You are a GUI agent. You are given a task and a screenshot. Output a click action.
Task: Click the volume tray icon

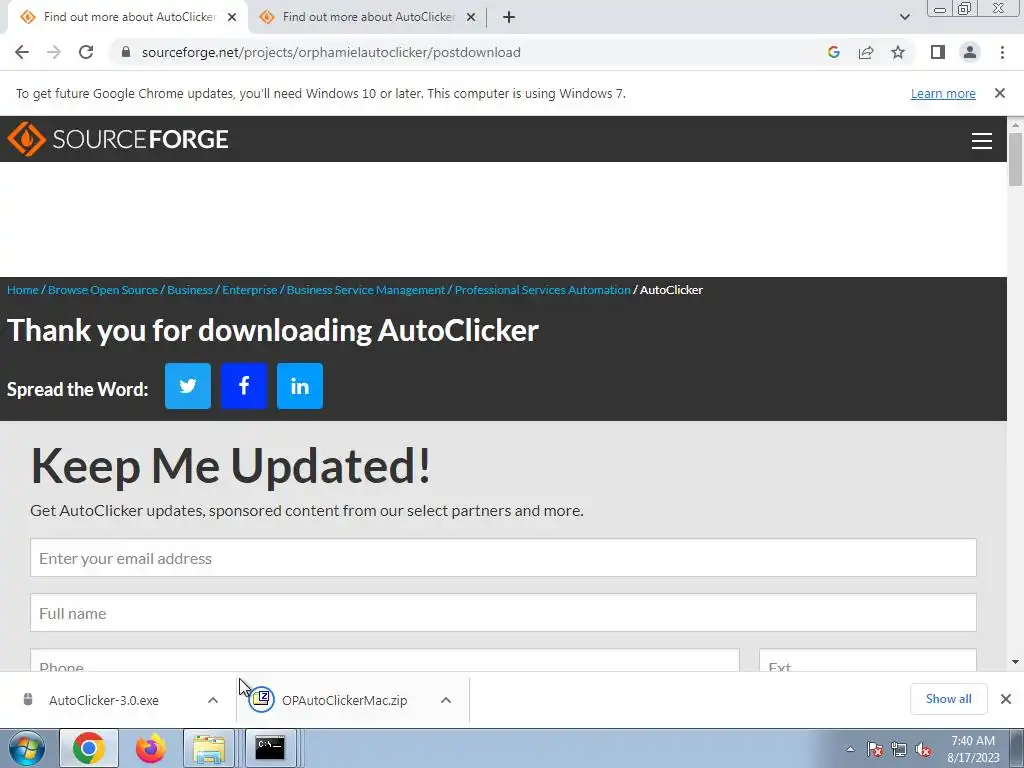pyautogui.click(x=923, y=749)
